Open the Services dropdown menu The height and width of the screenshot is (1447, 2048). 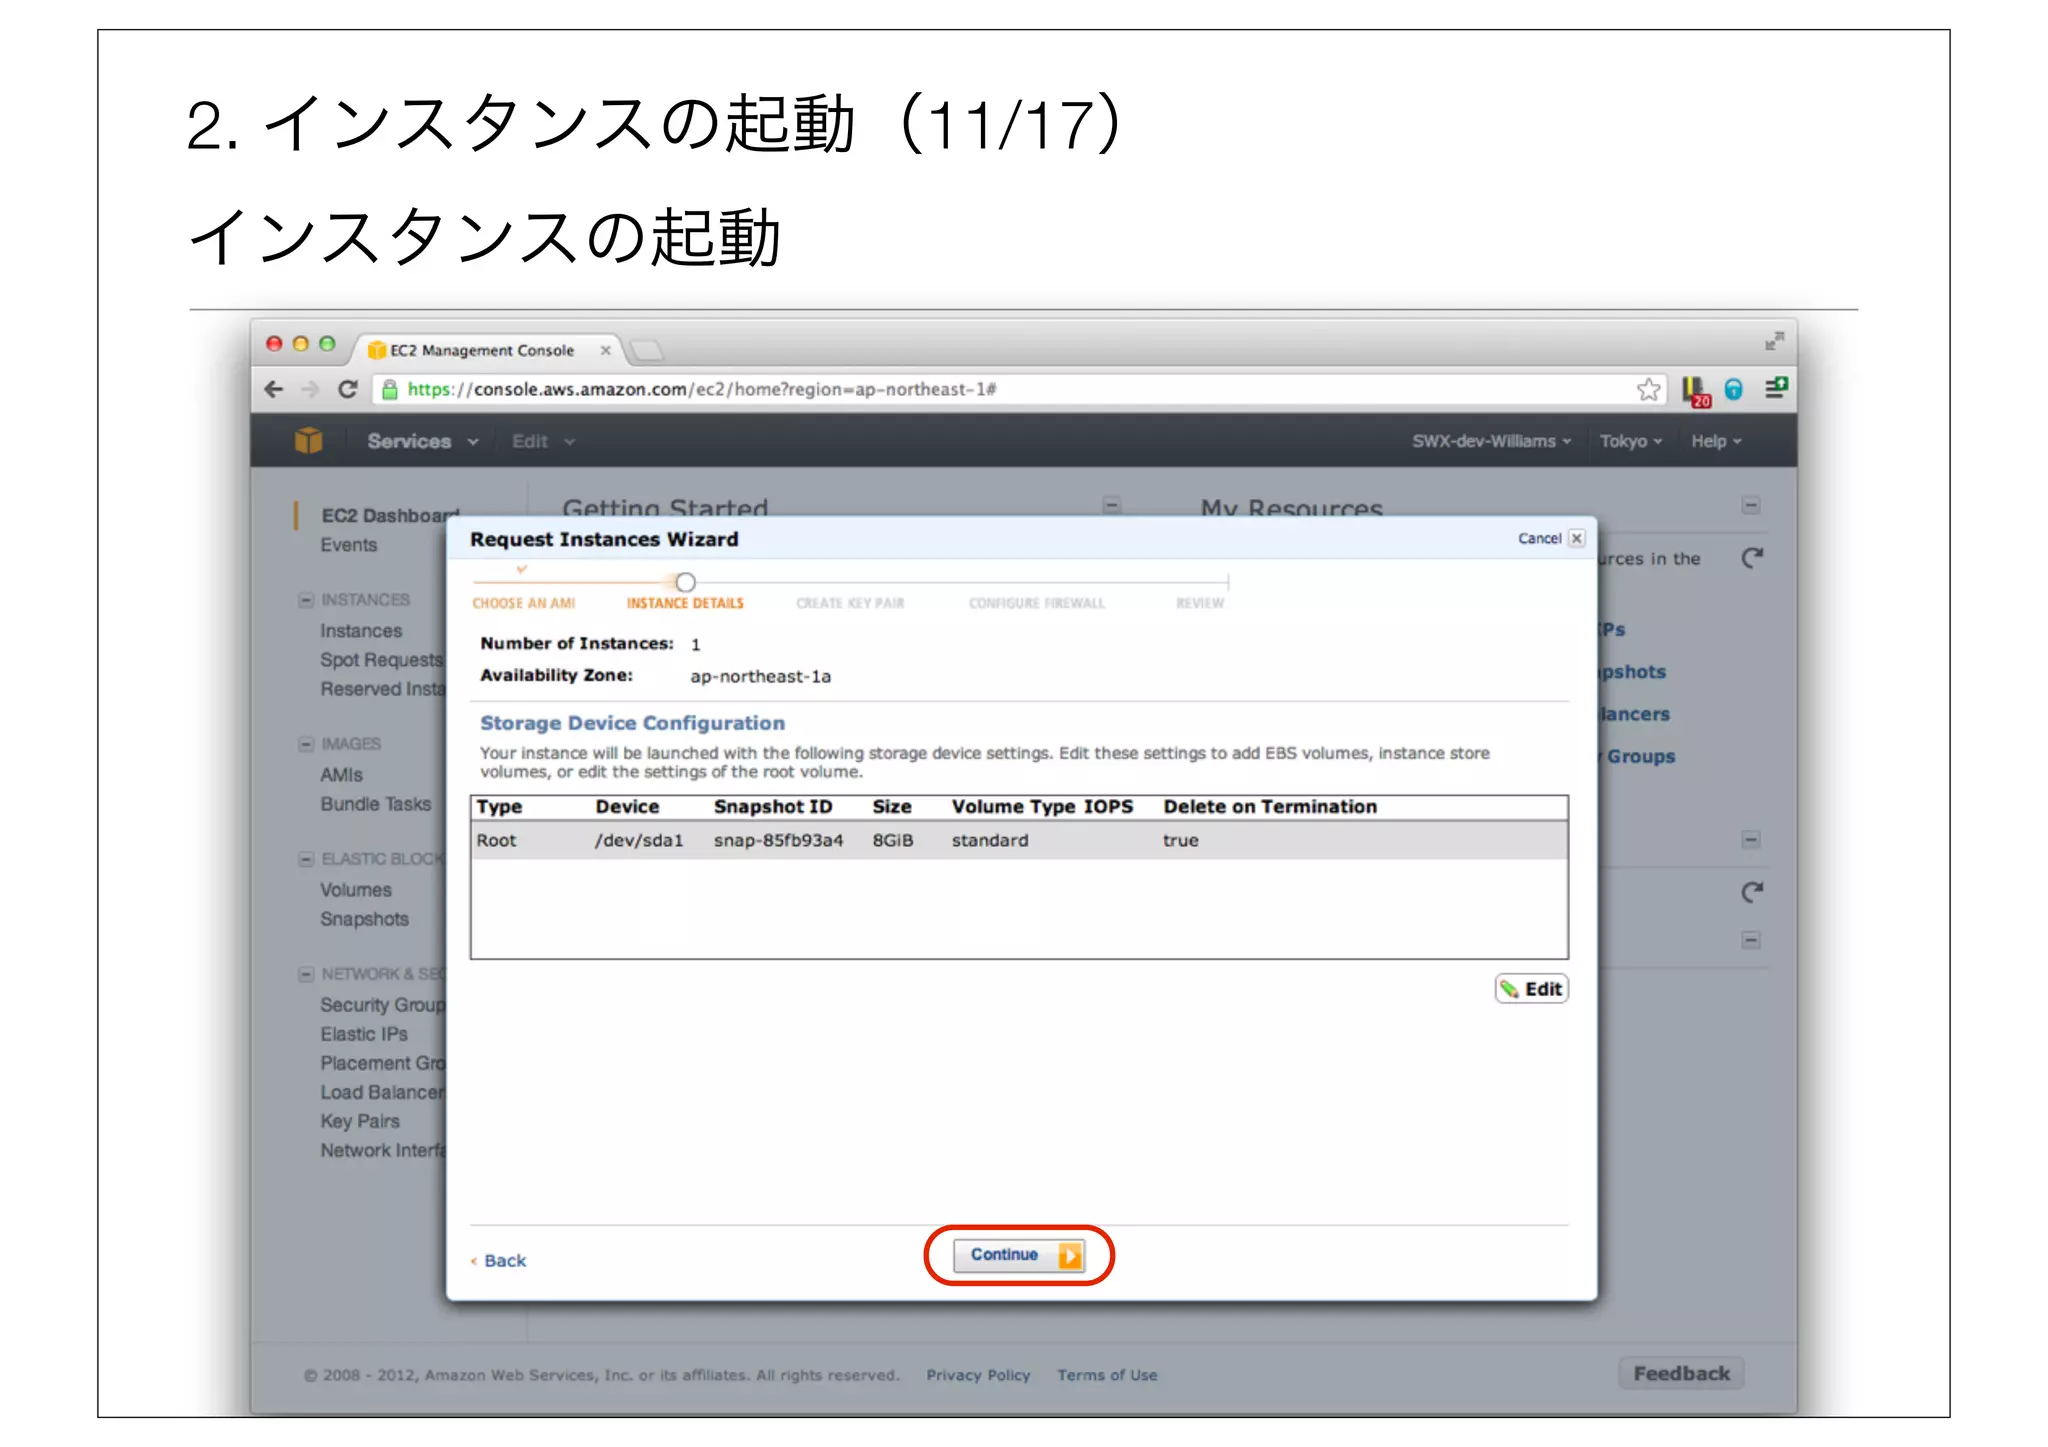pos(421,441)
